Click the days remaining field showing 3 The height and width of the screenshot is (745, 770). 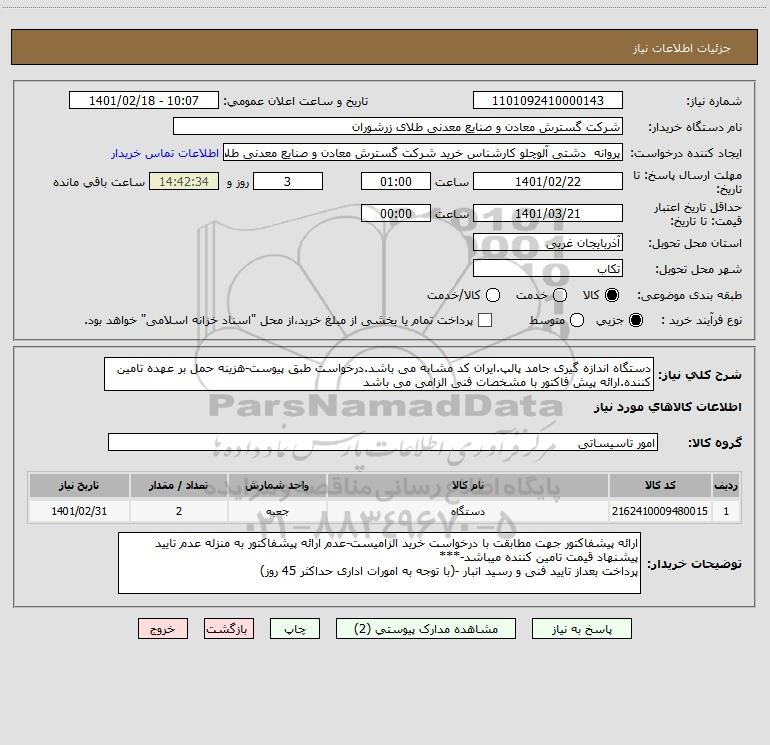click(288, 181)
